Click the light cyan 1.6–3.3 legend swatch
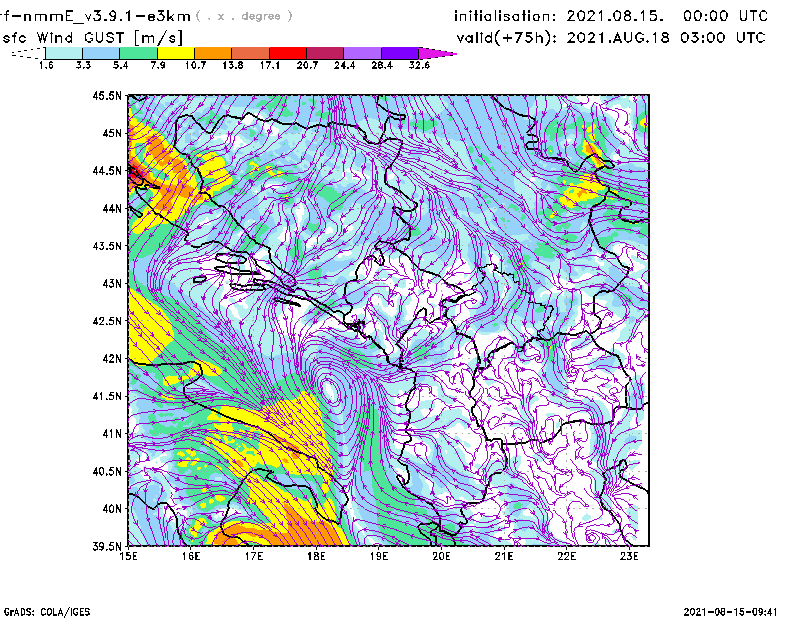Image resolution: width=800 pixels, height=618 pixels. pyautogui.click(x=64, y=53)
